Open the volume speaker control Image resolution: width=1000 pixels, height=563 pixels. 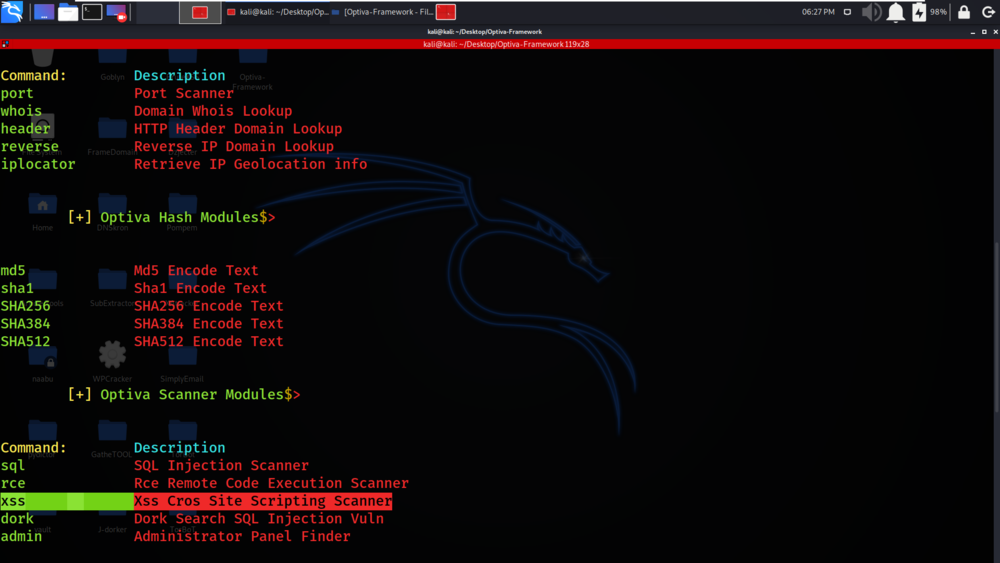coord(871,12)
